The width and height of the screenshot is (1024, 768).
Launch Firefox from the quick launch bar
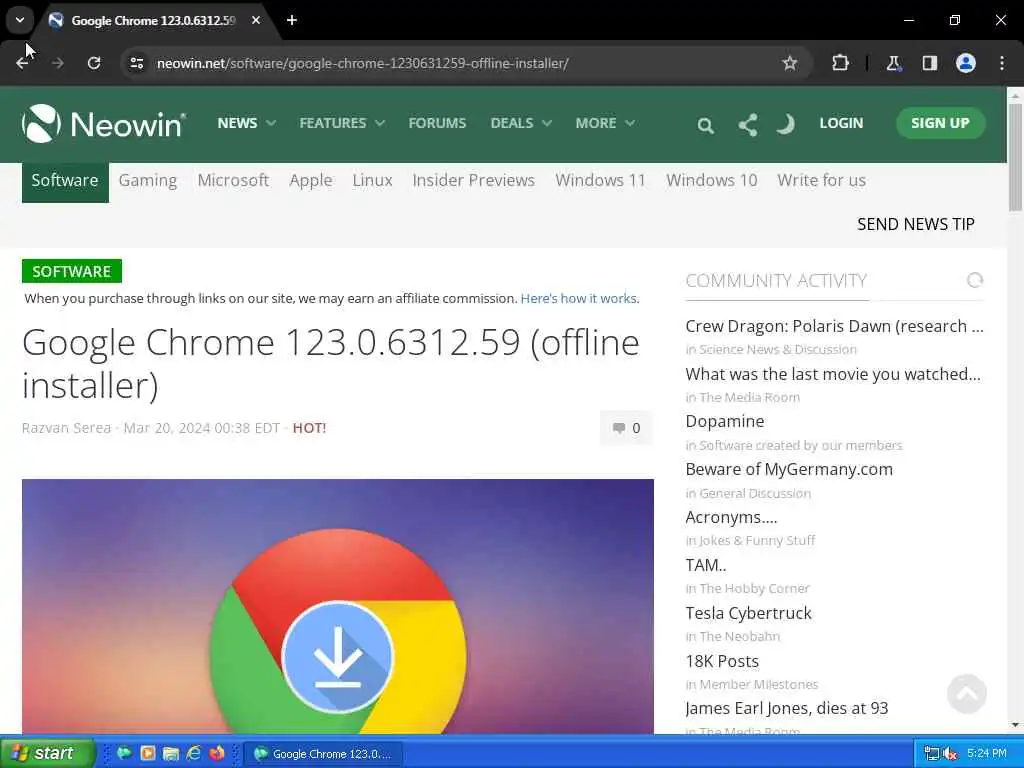tap(217, 753)
